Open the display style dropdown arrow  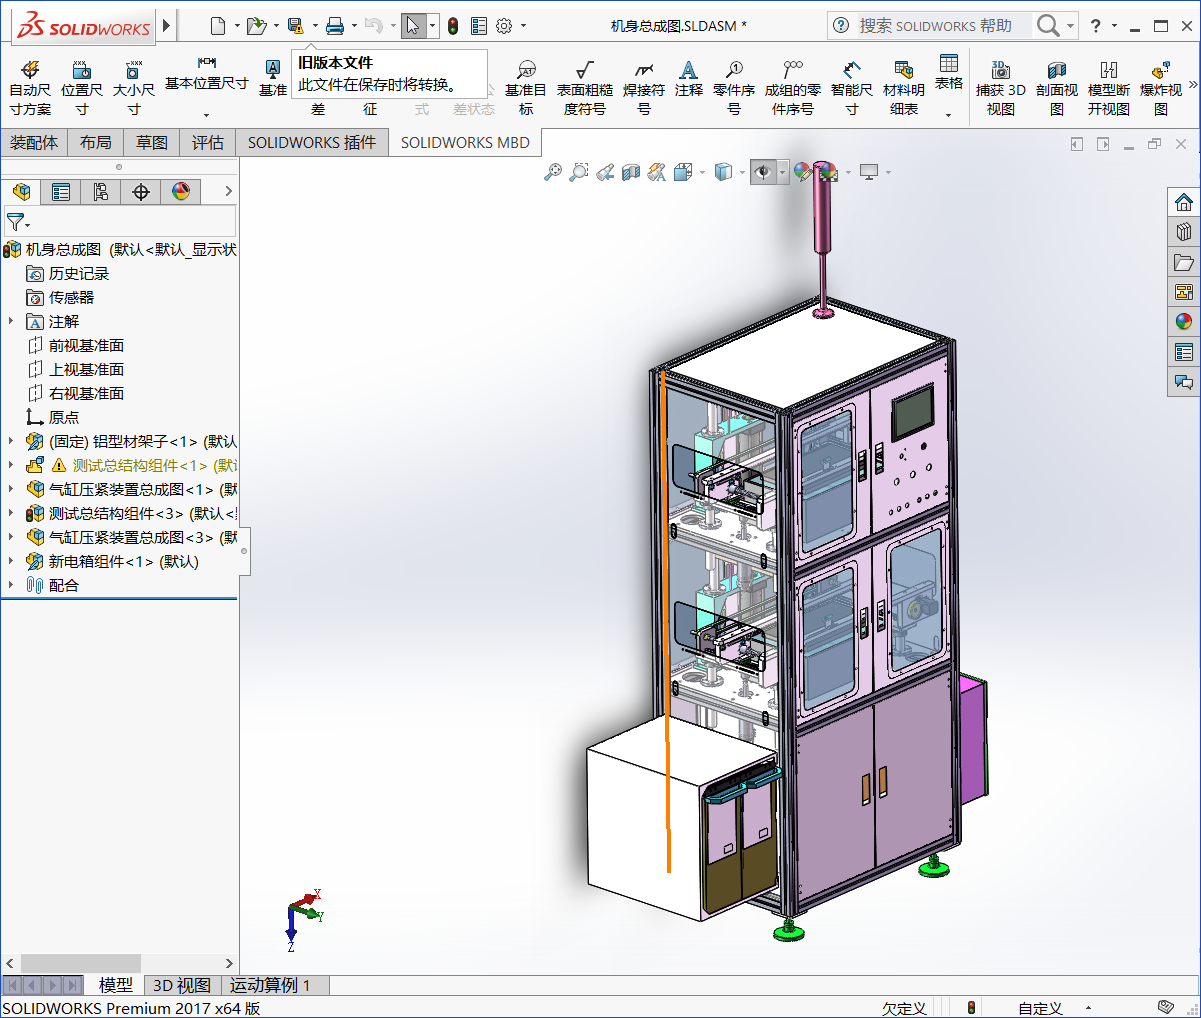tap(742, 172)
